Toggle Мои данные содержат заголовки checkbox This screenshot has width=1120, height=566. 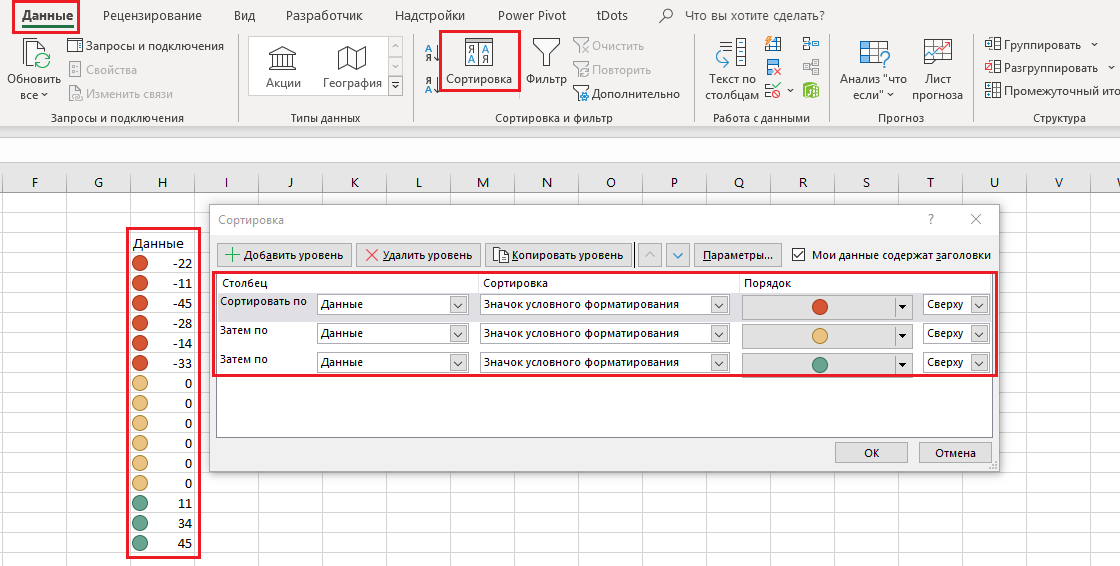click(x=799, y=254)
